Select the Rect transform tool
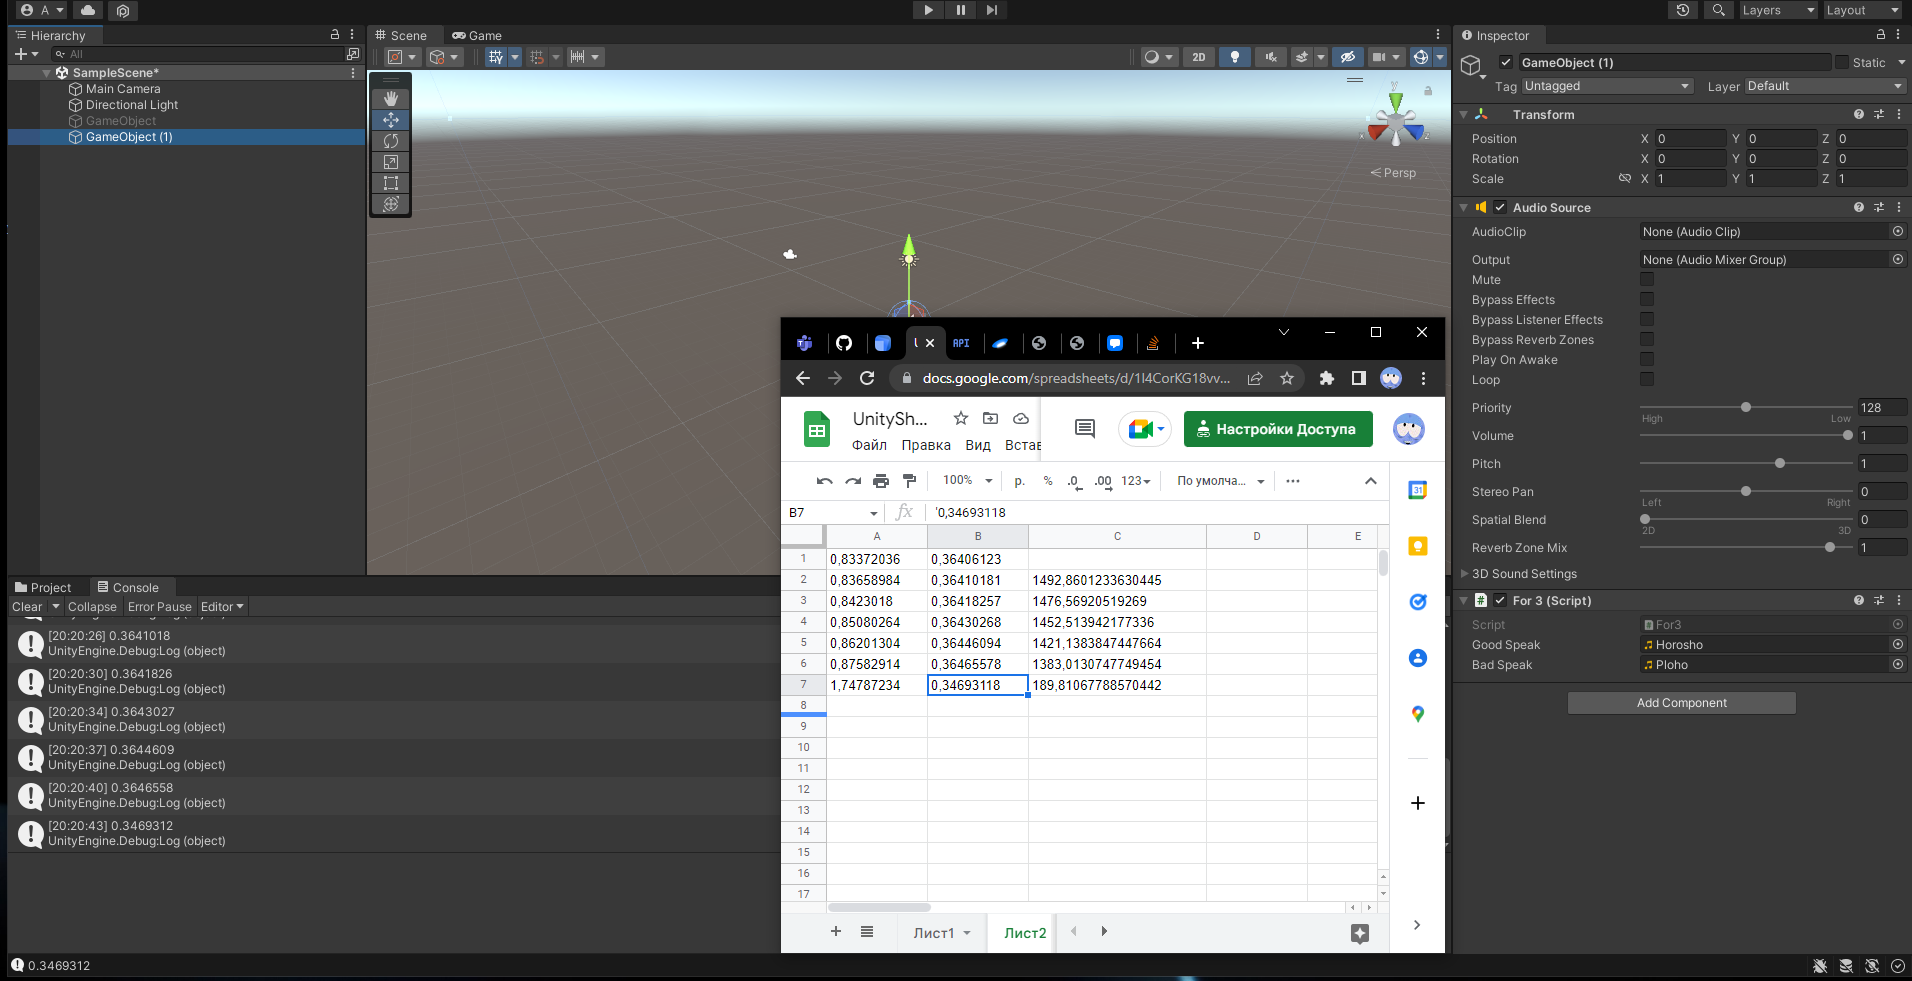The image size is (1912, 981). [x=390, y=182]
